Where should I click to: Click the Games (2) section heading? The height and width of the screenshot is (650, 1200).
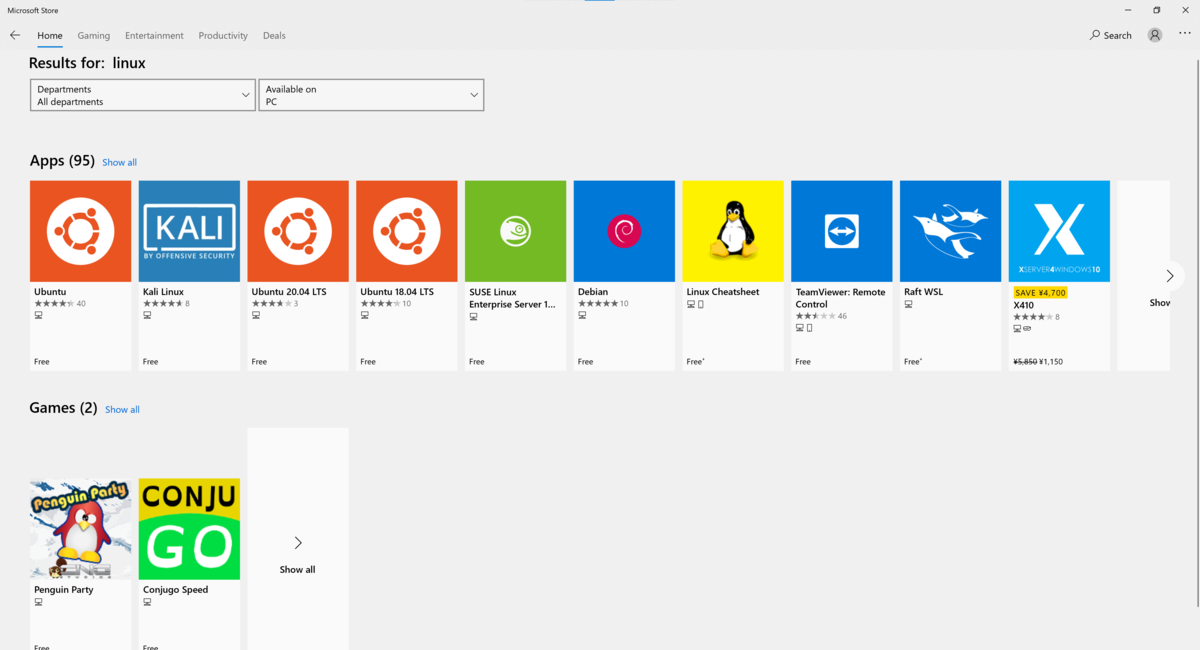63,407
